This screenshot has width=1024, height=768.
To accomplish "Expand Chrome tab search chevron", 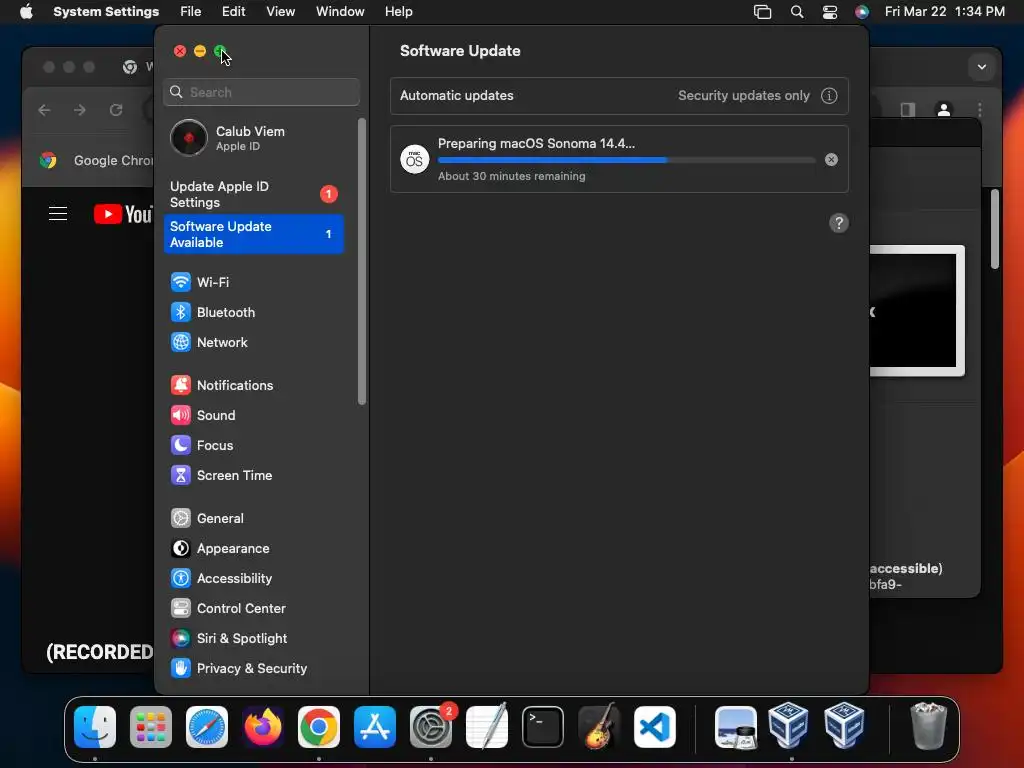I will pos(982,67).
